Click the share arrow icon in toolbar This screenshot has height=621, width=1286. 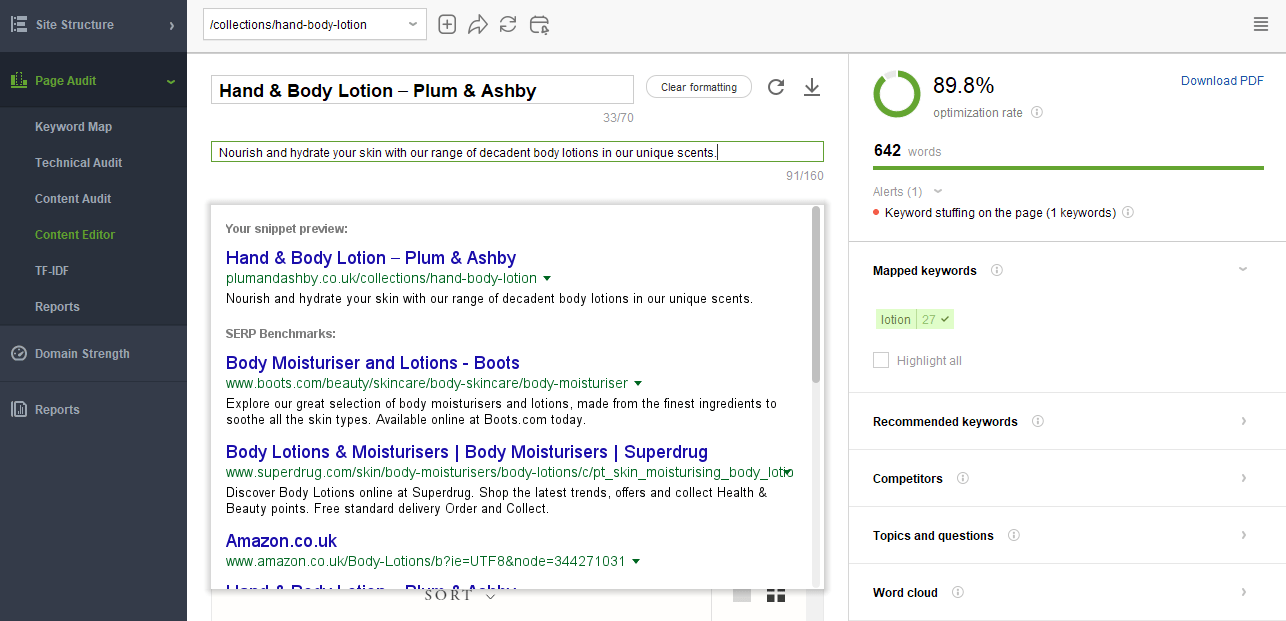coord(477,25)
